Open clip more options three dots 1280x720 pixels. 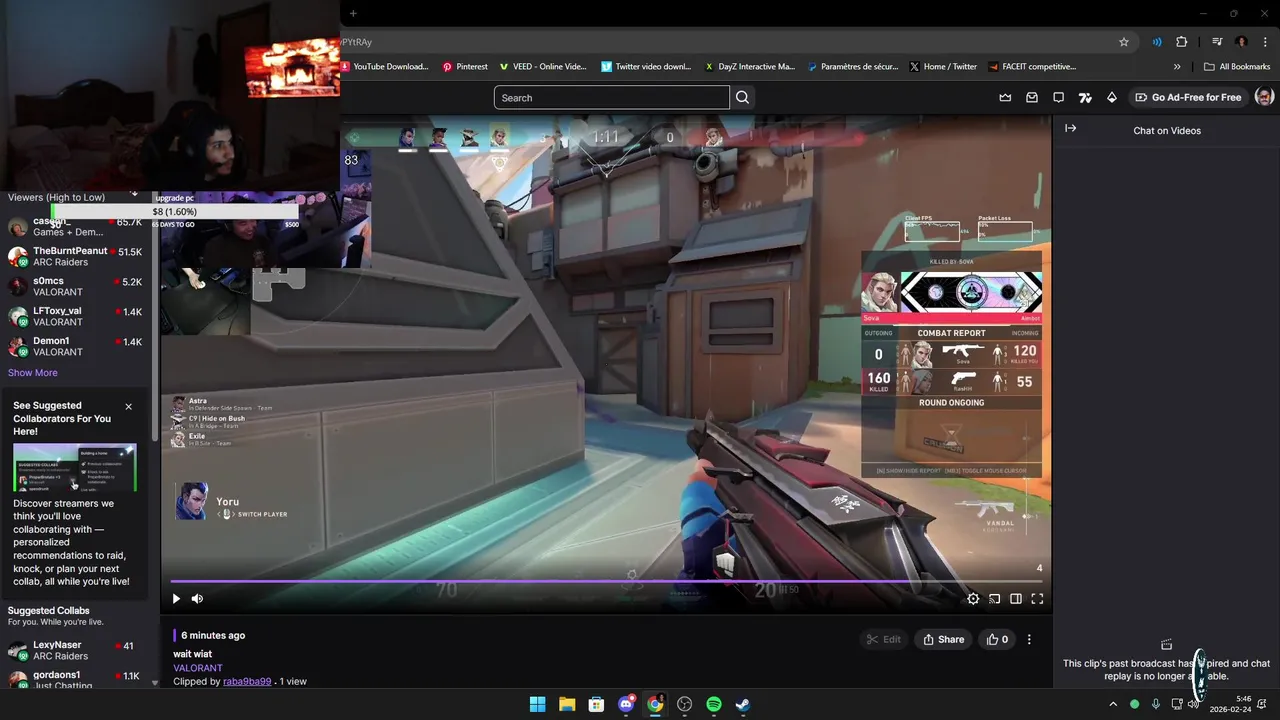(x=1029, y=639)
